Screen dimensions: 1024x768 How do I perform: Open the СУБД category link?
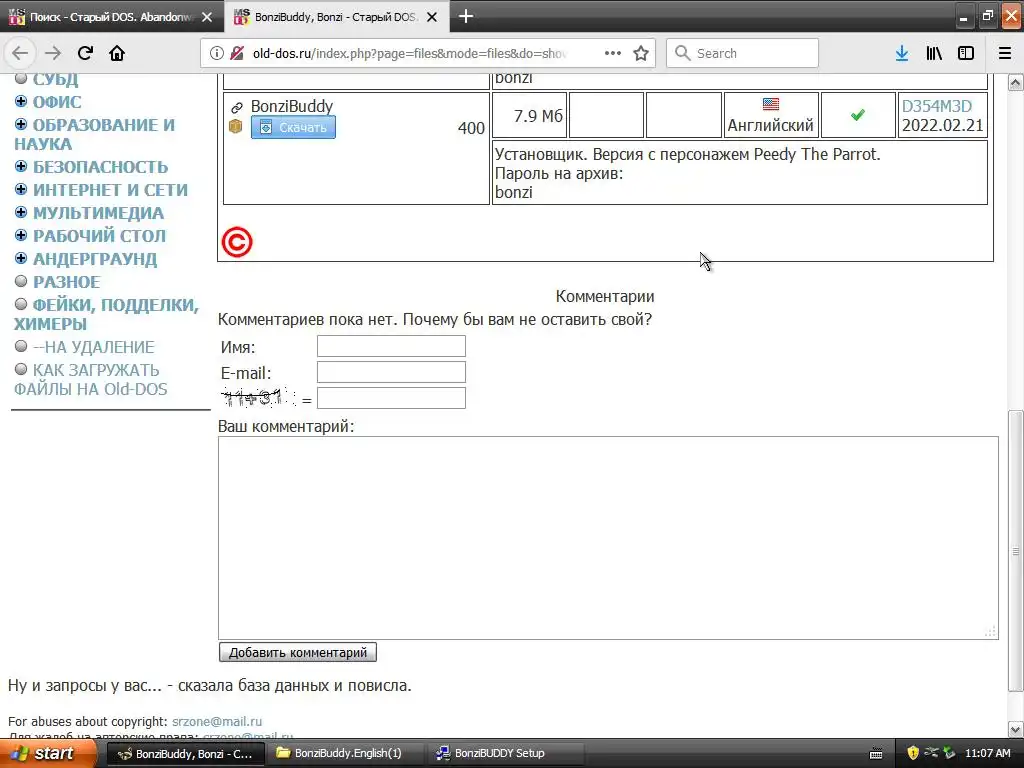[x=56, y=79]
